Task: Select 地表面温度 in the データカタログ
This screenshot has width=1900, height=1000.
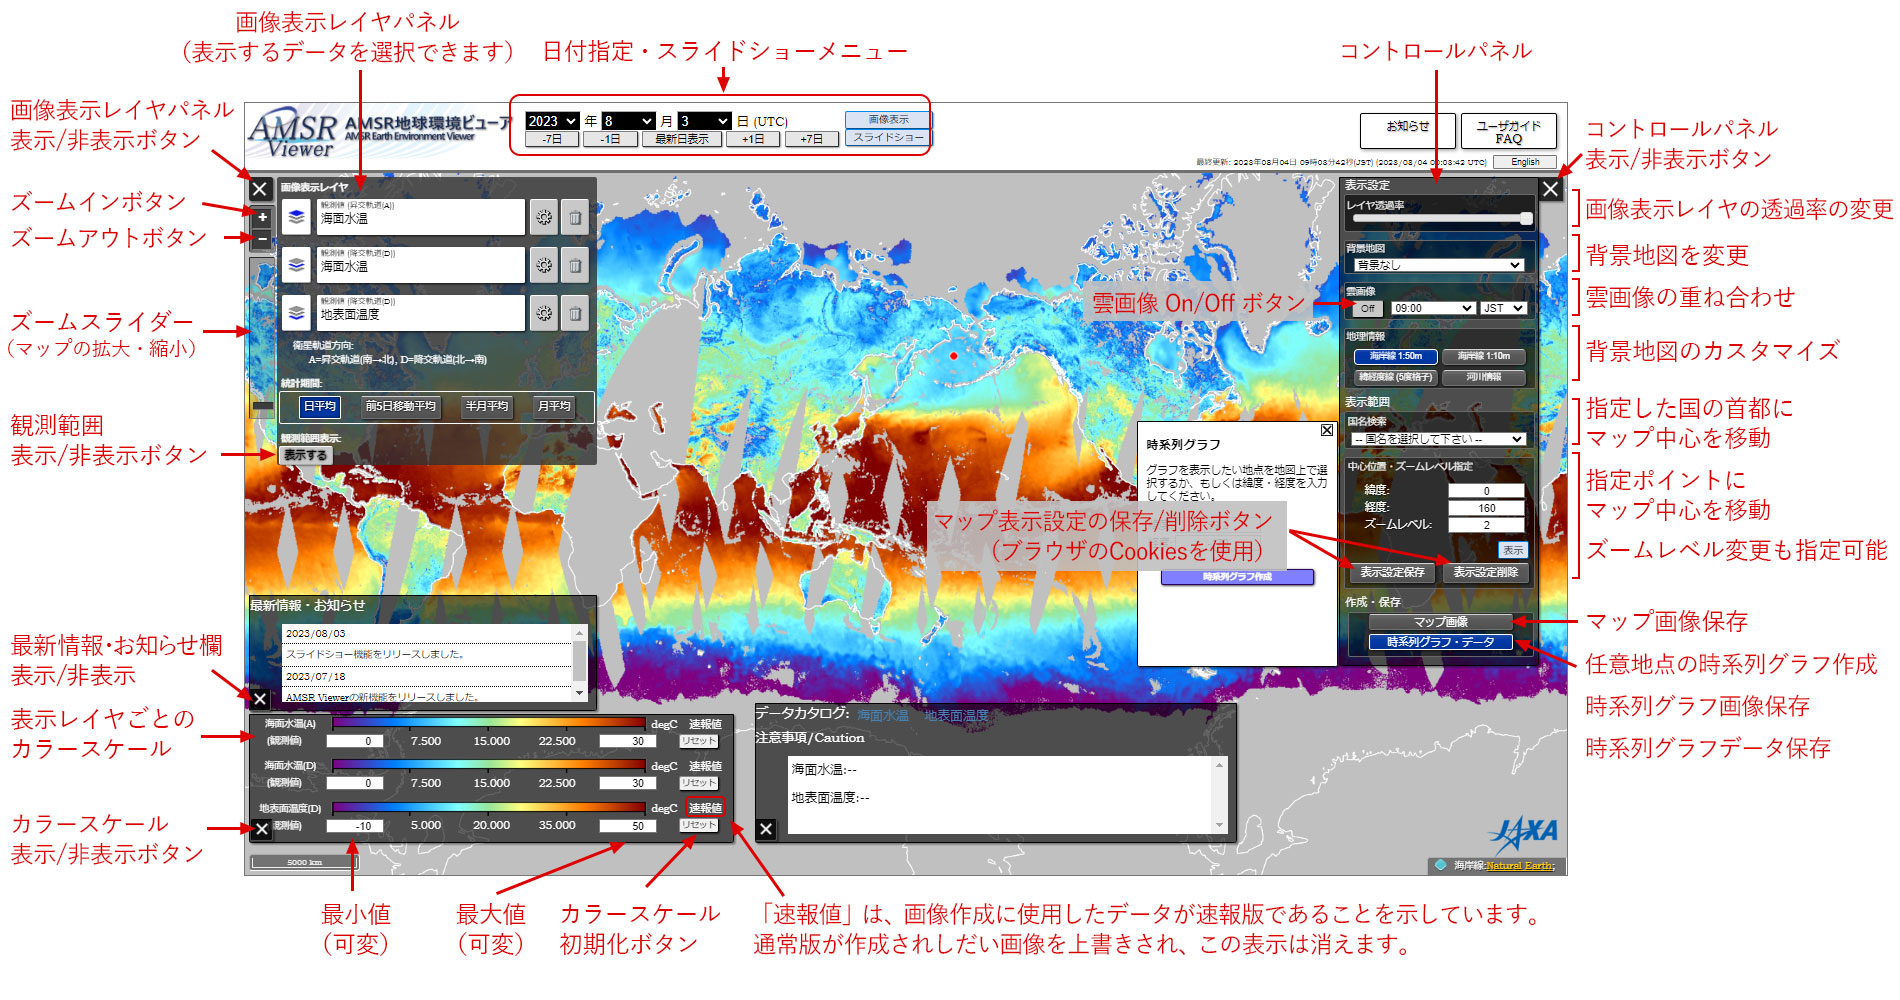Action: (x=957, y=715)
